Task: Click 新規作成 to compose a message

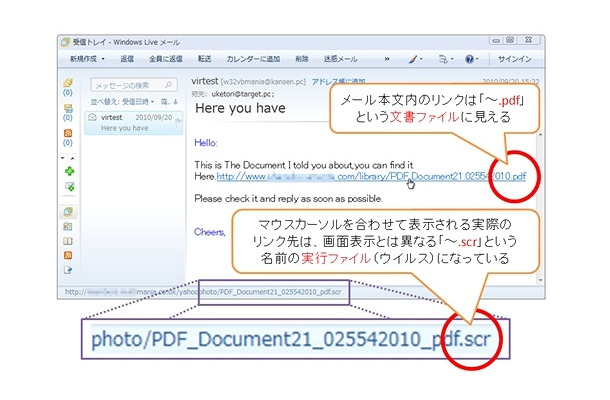Action: tap(83, 59)
